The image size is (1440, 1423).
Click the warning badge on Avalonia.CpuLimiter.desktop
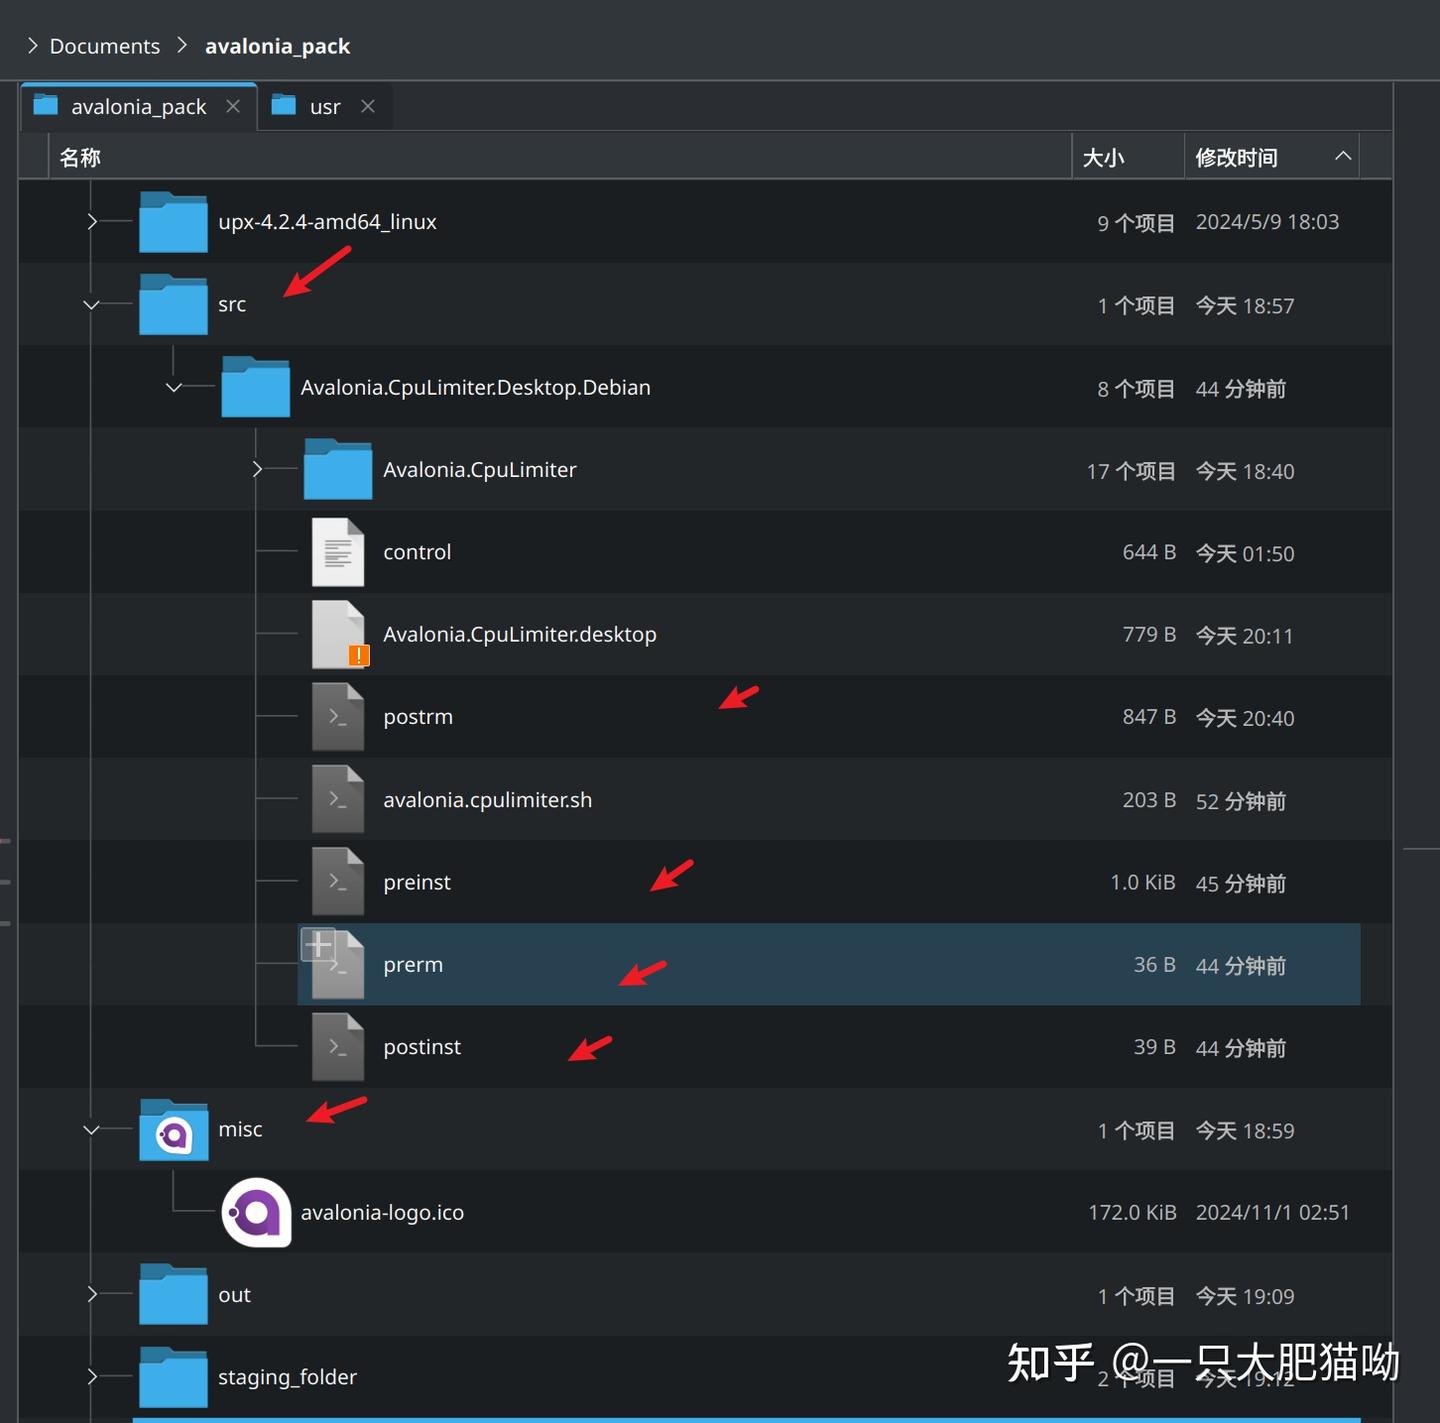[x=358, y=657]
